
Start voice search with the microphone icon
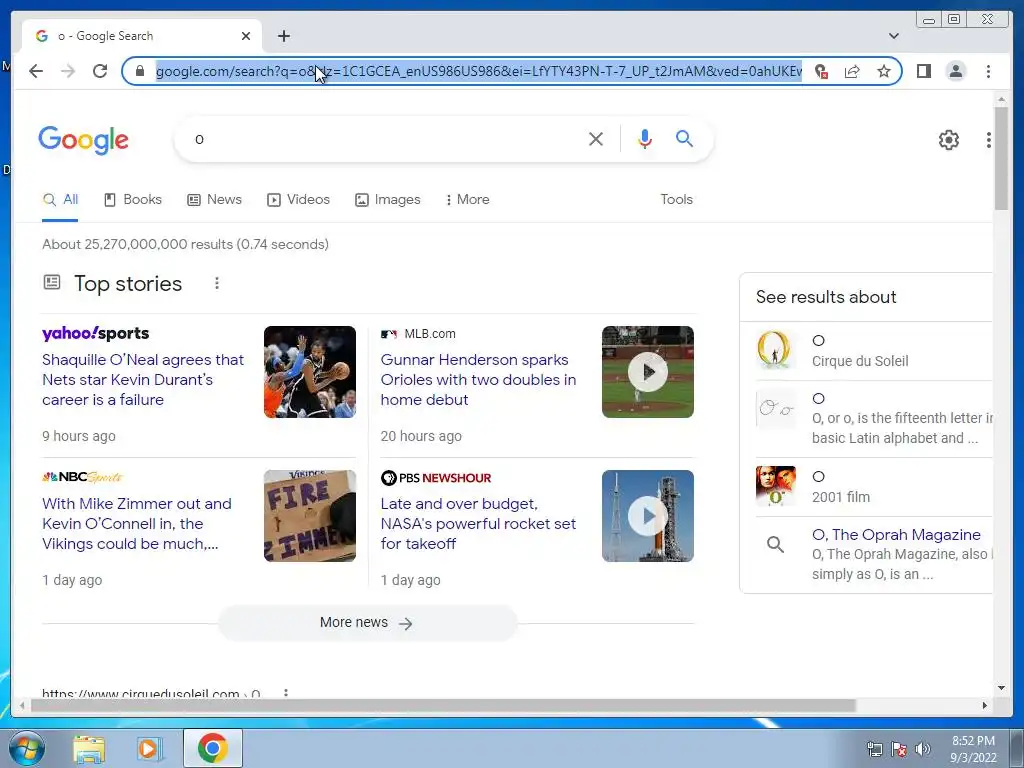click(x=645, y=139)
